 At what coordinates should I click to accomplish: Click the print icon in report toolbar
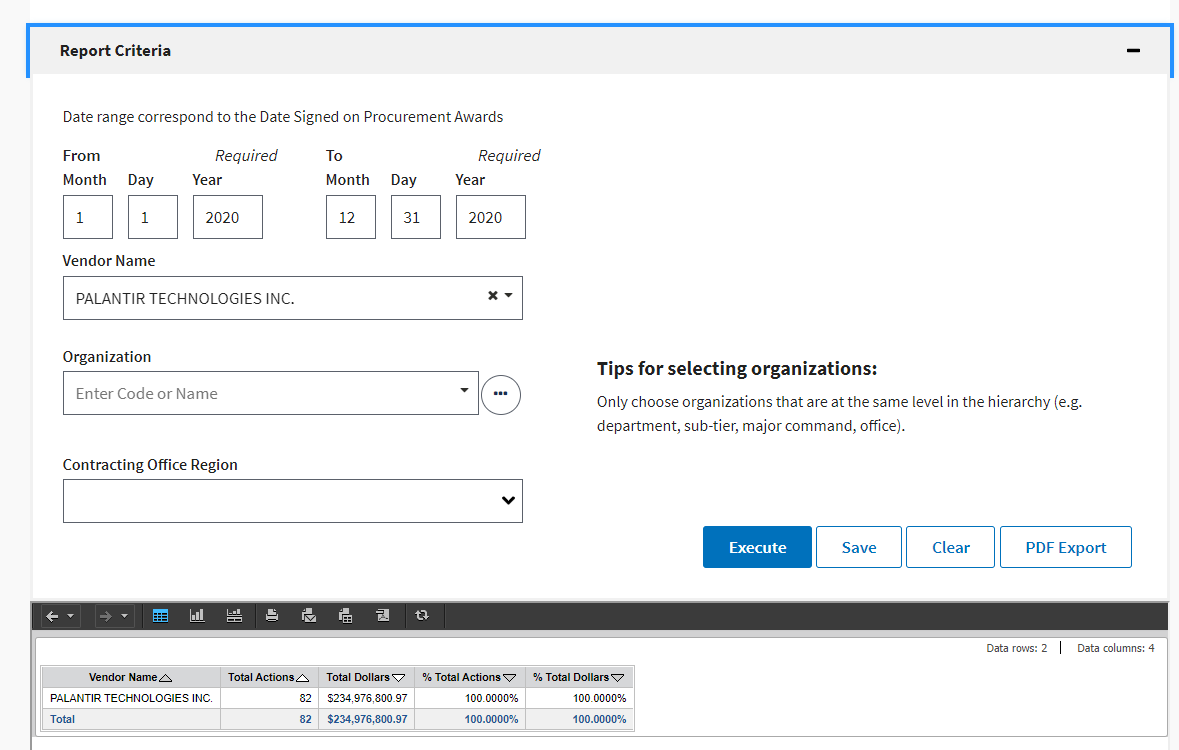pyautogui.click(x=272, y=616)
